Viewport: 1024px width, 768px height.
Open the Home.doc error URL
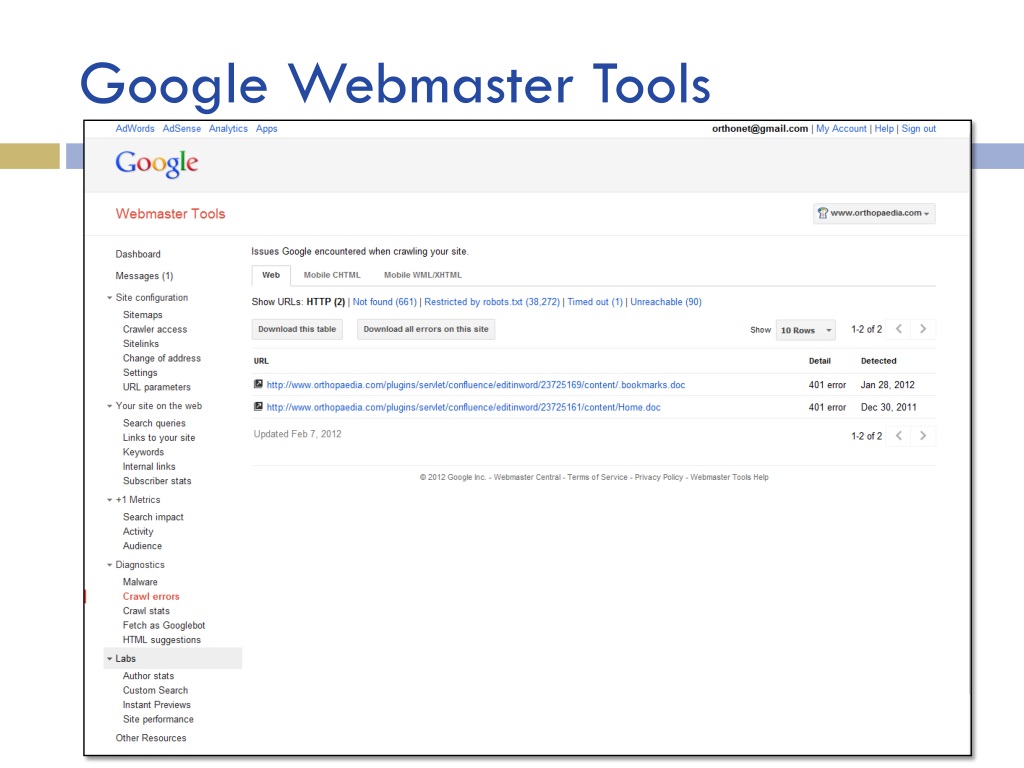(x=464, y=407)
